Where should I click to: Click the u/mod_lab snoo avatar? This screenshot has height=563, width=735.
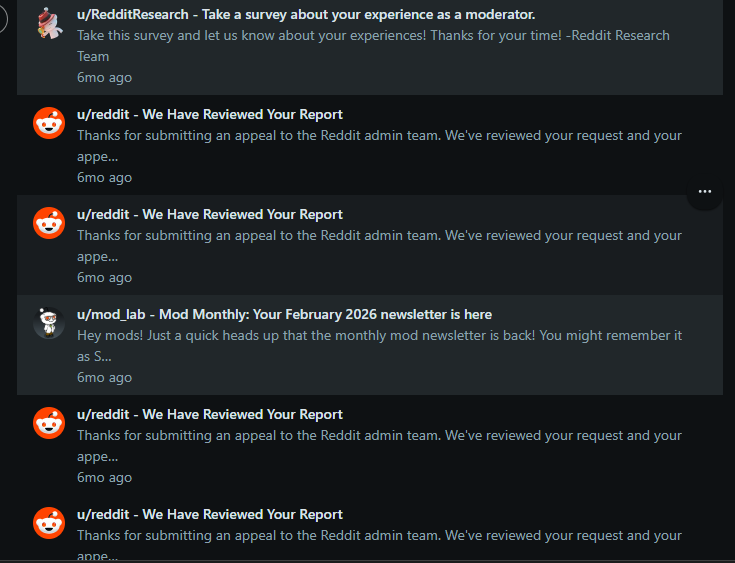pyautogui.click(x=49, y=323)
